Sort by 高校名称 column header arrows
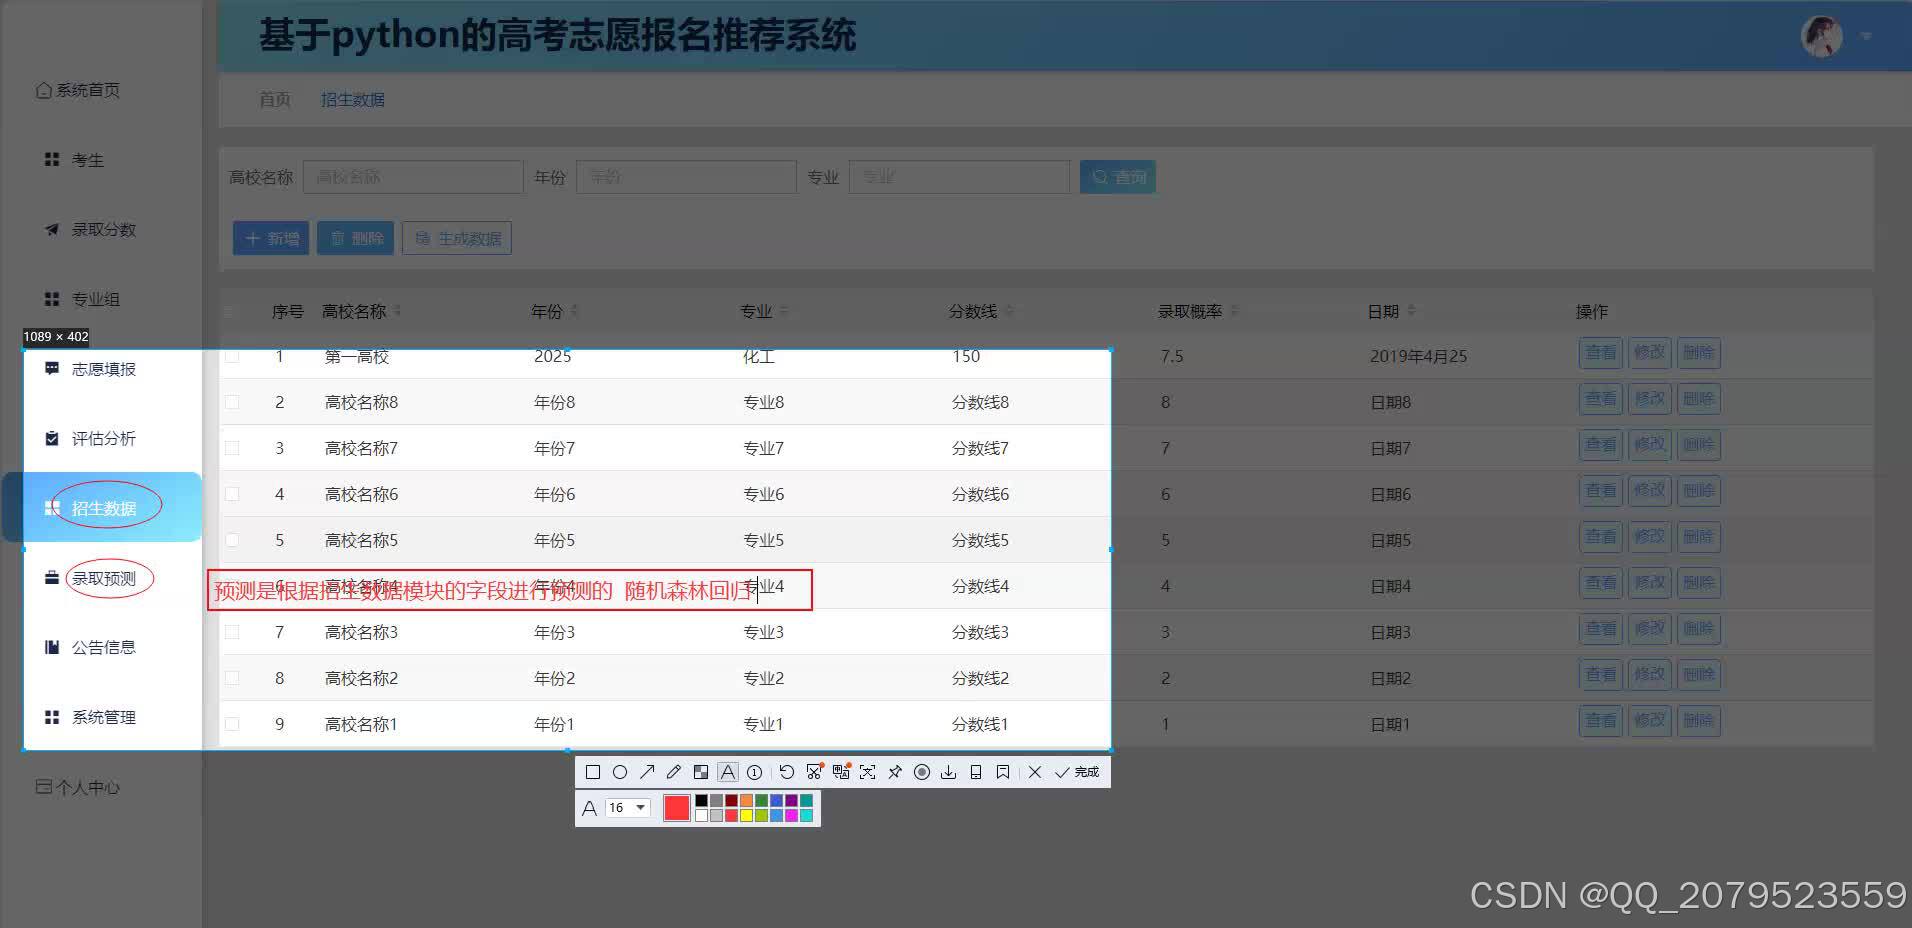The image size is (1912, 928). (398, 311)
